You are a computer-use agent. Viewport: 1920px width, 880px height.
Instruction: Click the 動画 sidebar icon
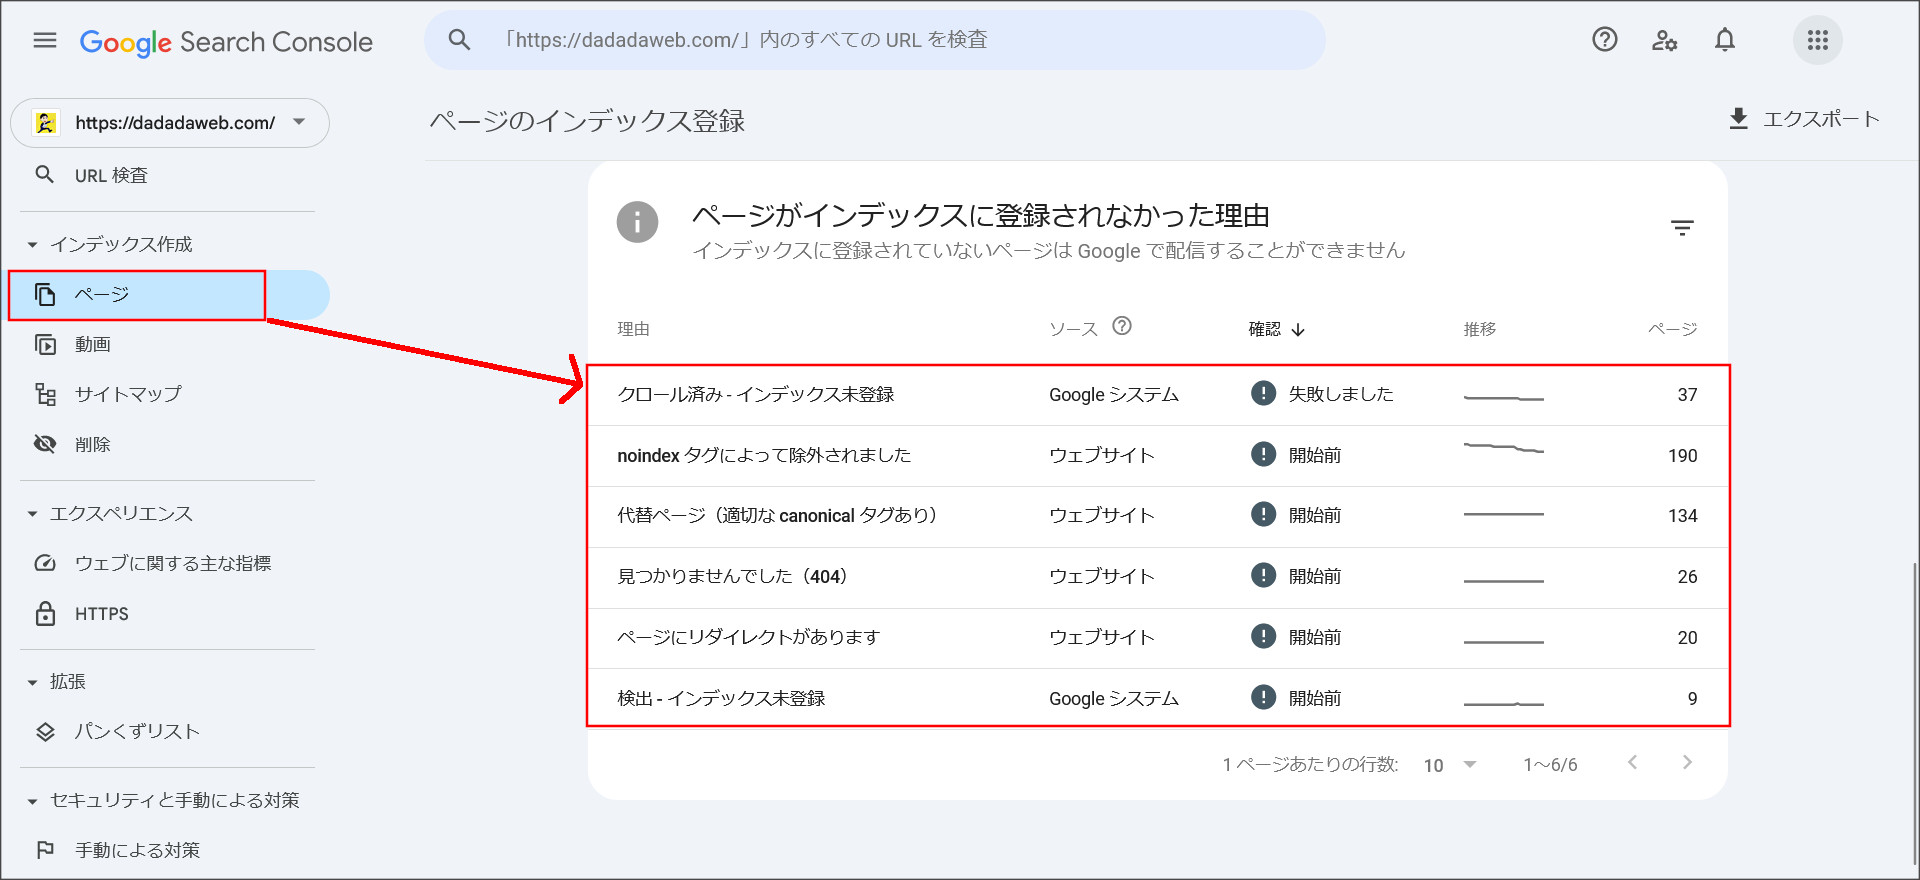click(x=45, y=344)
